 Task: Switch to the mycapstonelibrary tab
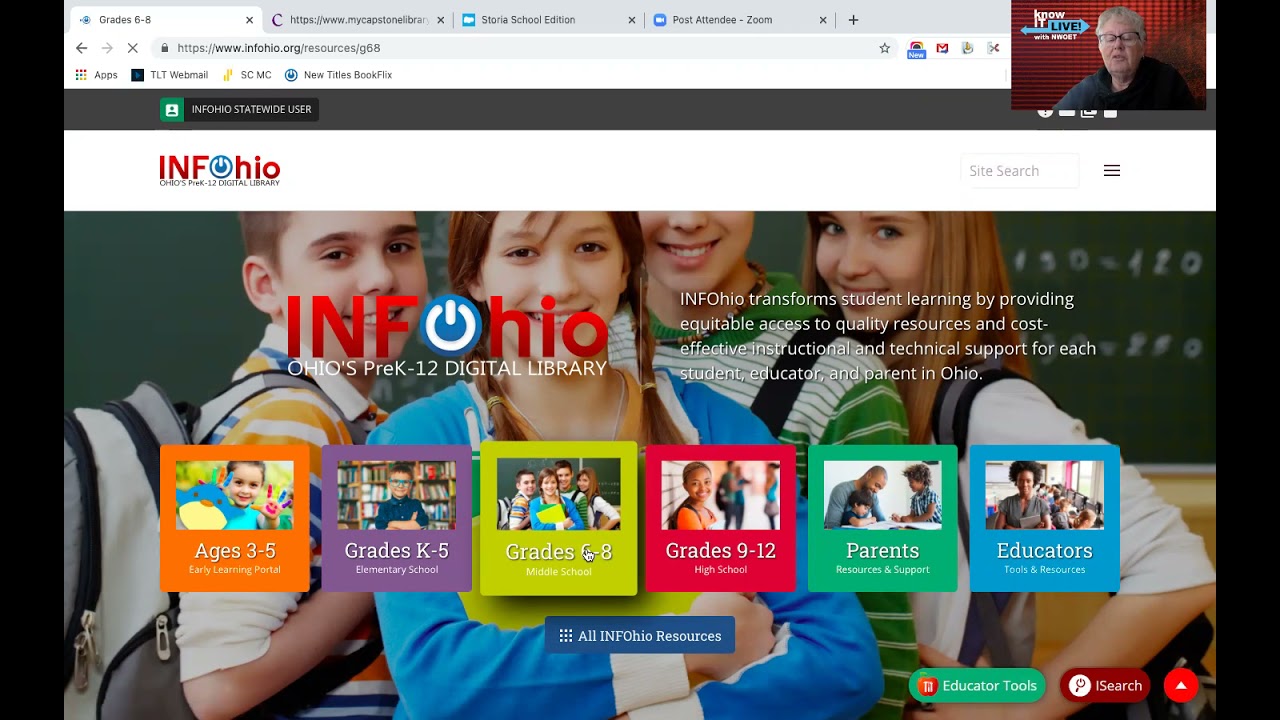[358, 20]
